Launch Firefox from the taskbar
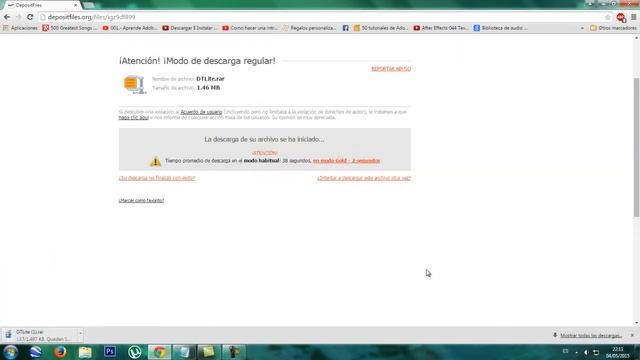 click(60, 352)
